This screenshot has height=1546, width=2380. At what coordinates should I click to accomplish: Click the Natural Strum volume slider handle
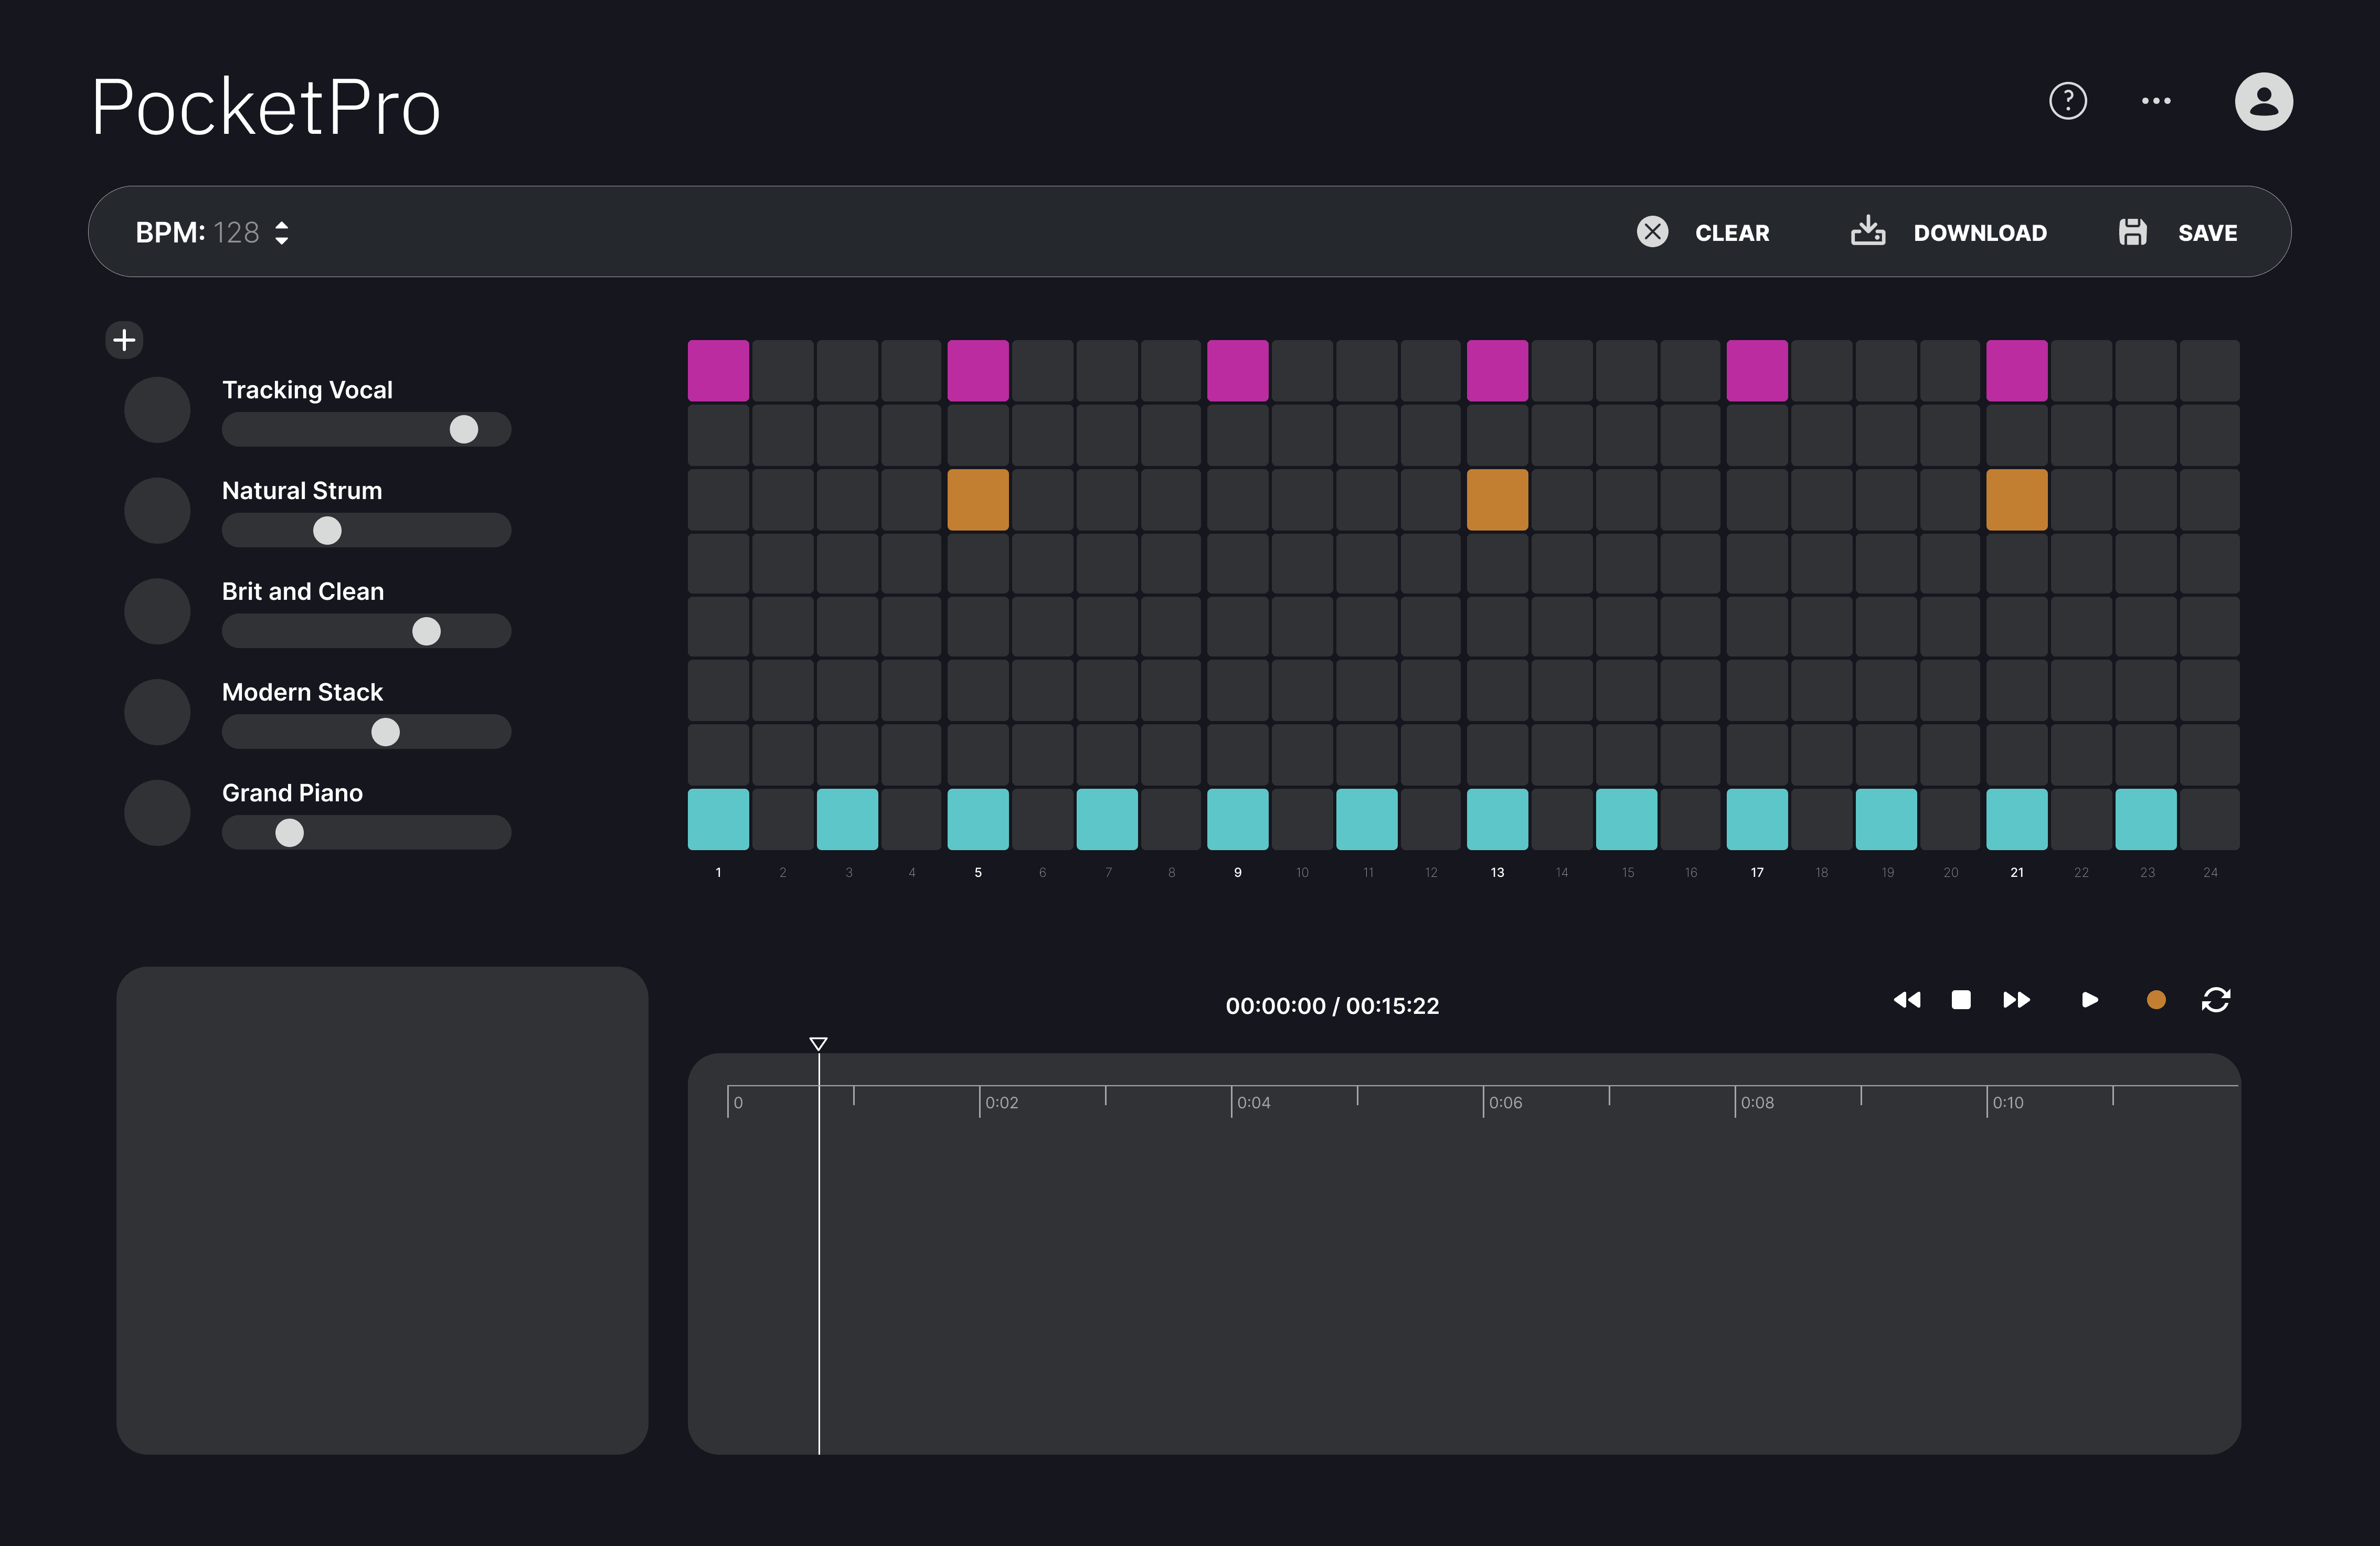(x=327, y=530)
